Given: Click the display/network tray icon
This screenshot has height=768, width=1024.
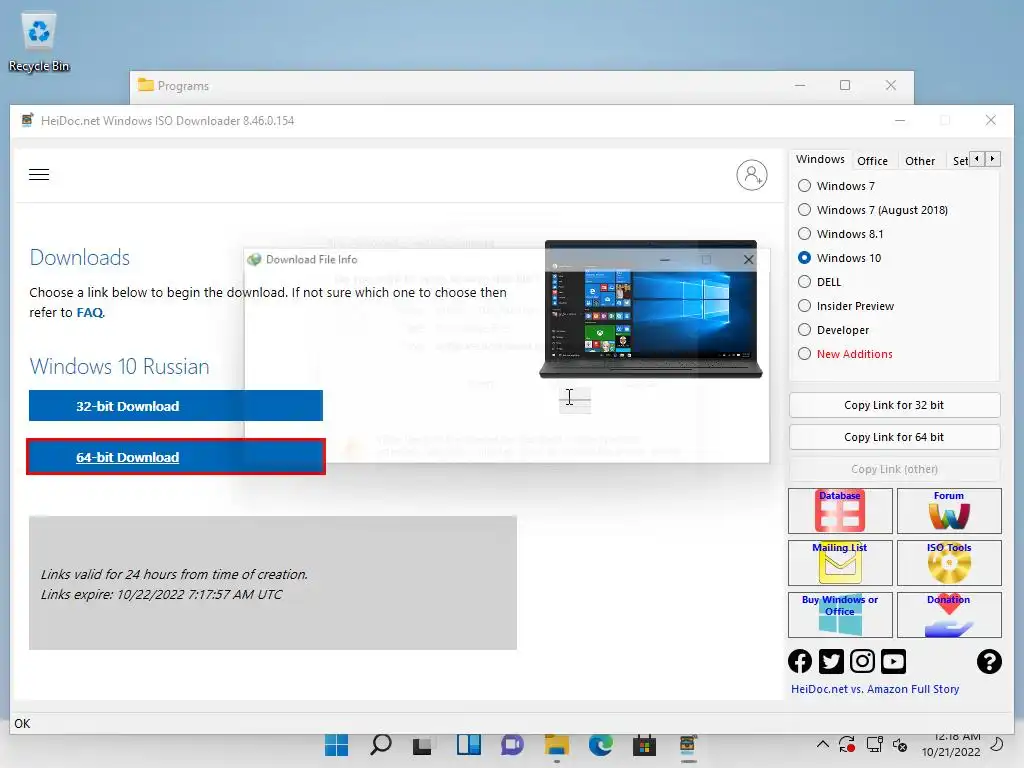Looking at the screenshot, I should pyautogui.click(x=874, y=744).
